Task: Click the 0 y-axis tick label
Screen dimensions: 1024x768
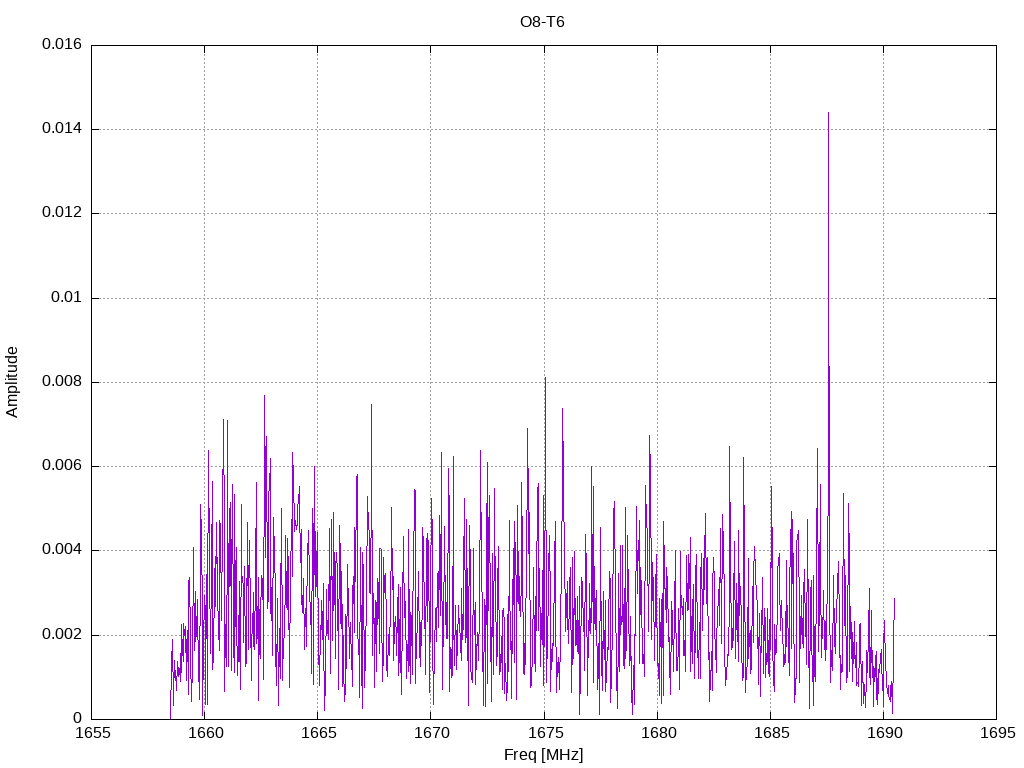Action: [x=78, y=719]
